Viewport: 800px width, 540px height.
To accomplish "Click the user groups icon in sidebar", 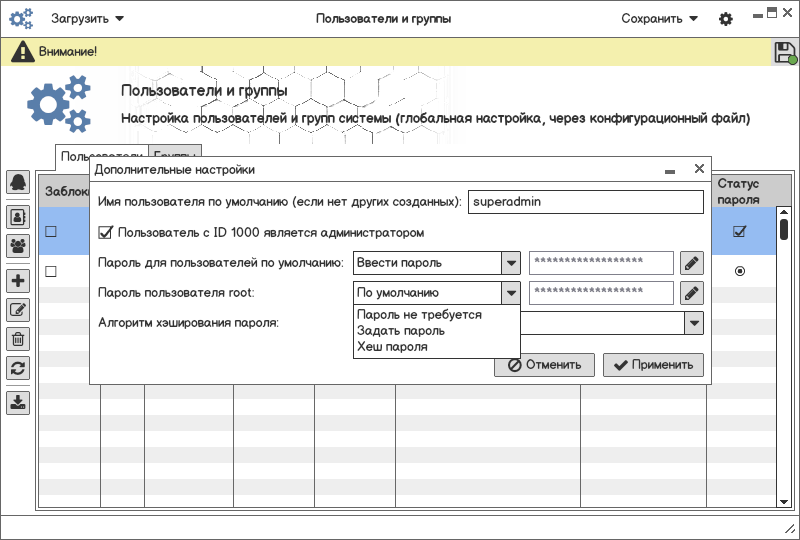I will point(18,244).
